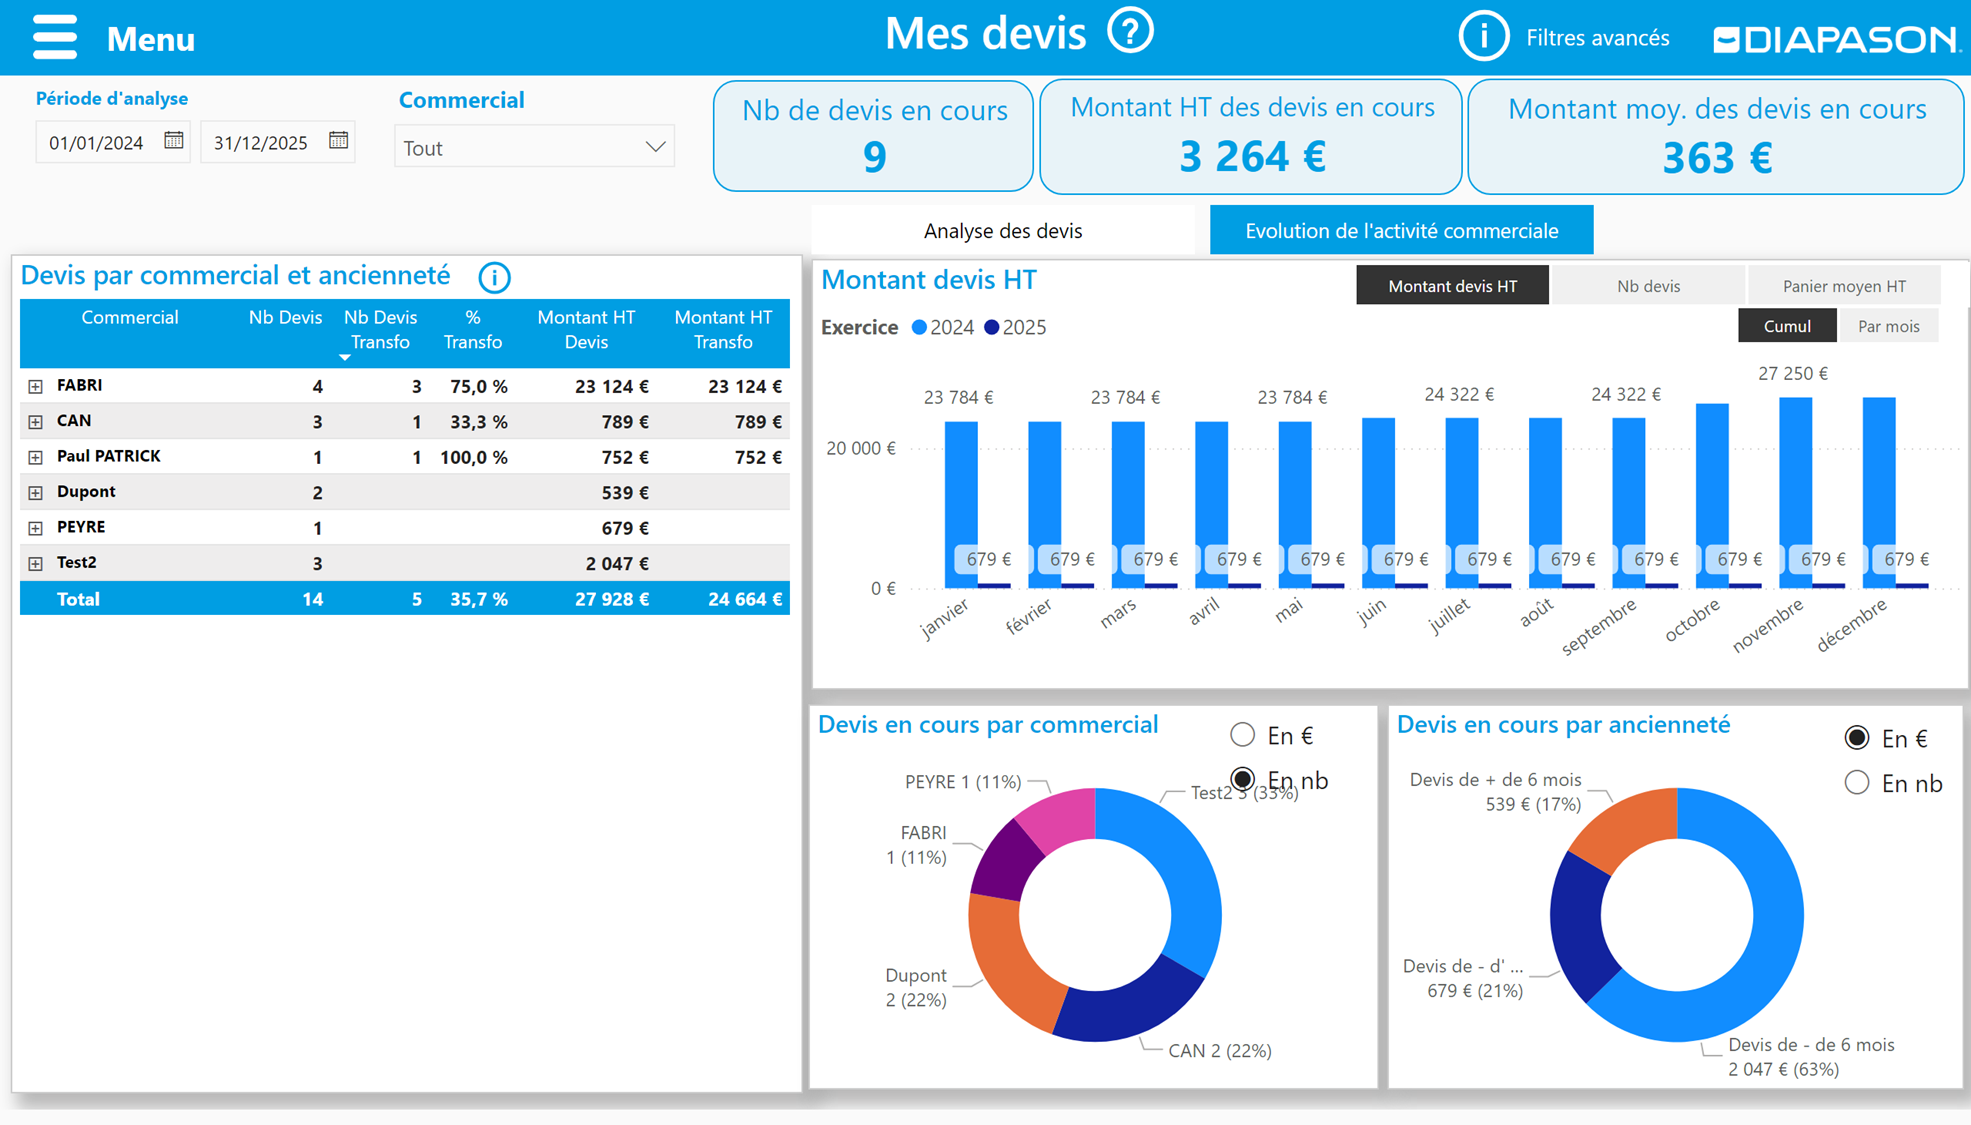This screenshot has width=1971, height=1125.
Task: Click the Filtres avancés info icon
Action: (x=1483, y=37)
